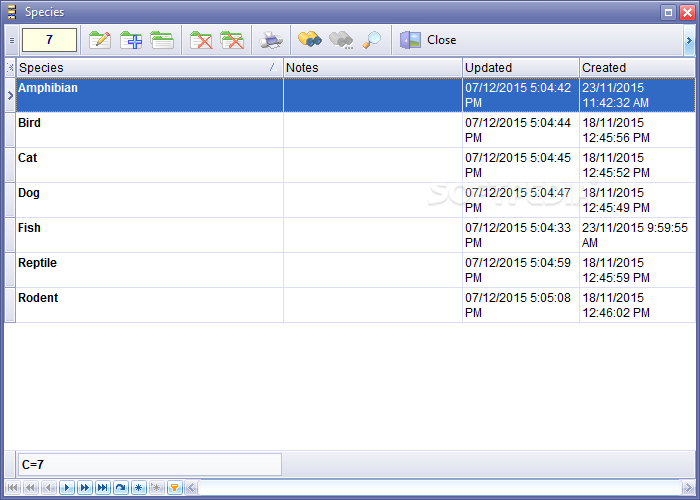This screenshot has height=500, width=700.
Task: Delete the current record with the red X icon
Action: pyautogui.click(x=201, y=40)
